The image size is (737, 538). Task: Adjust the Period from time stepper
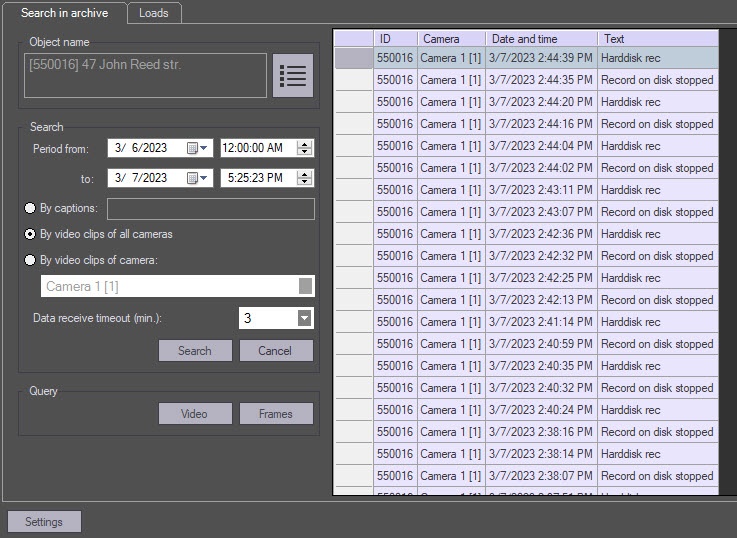tap(305, 148)
